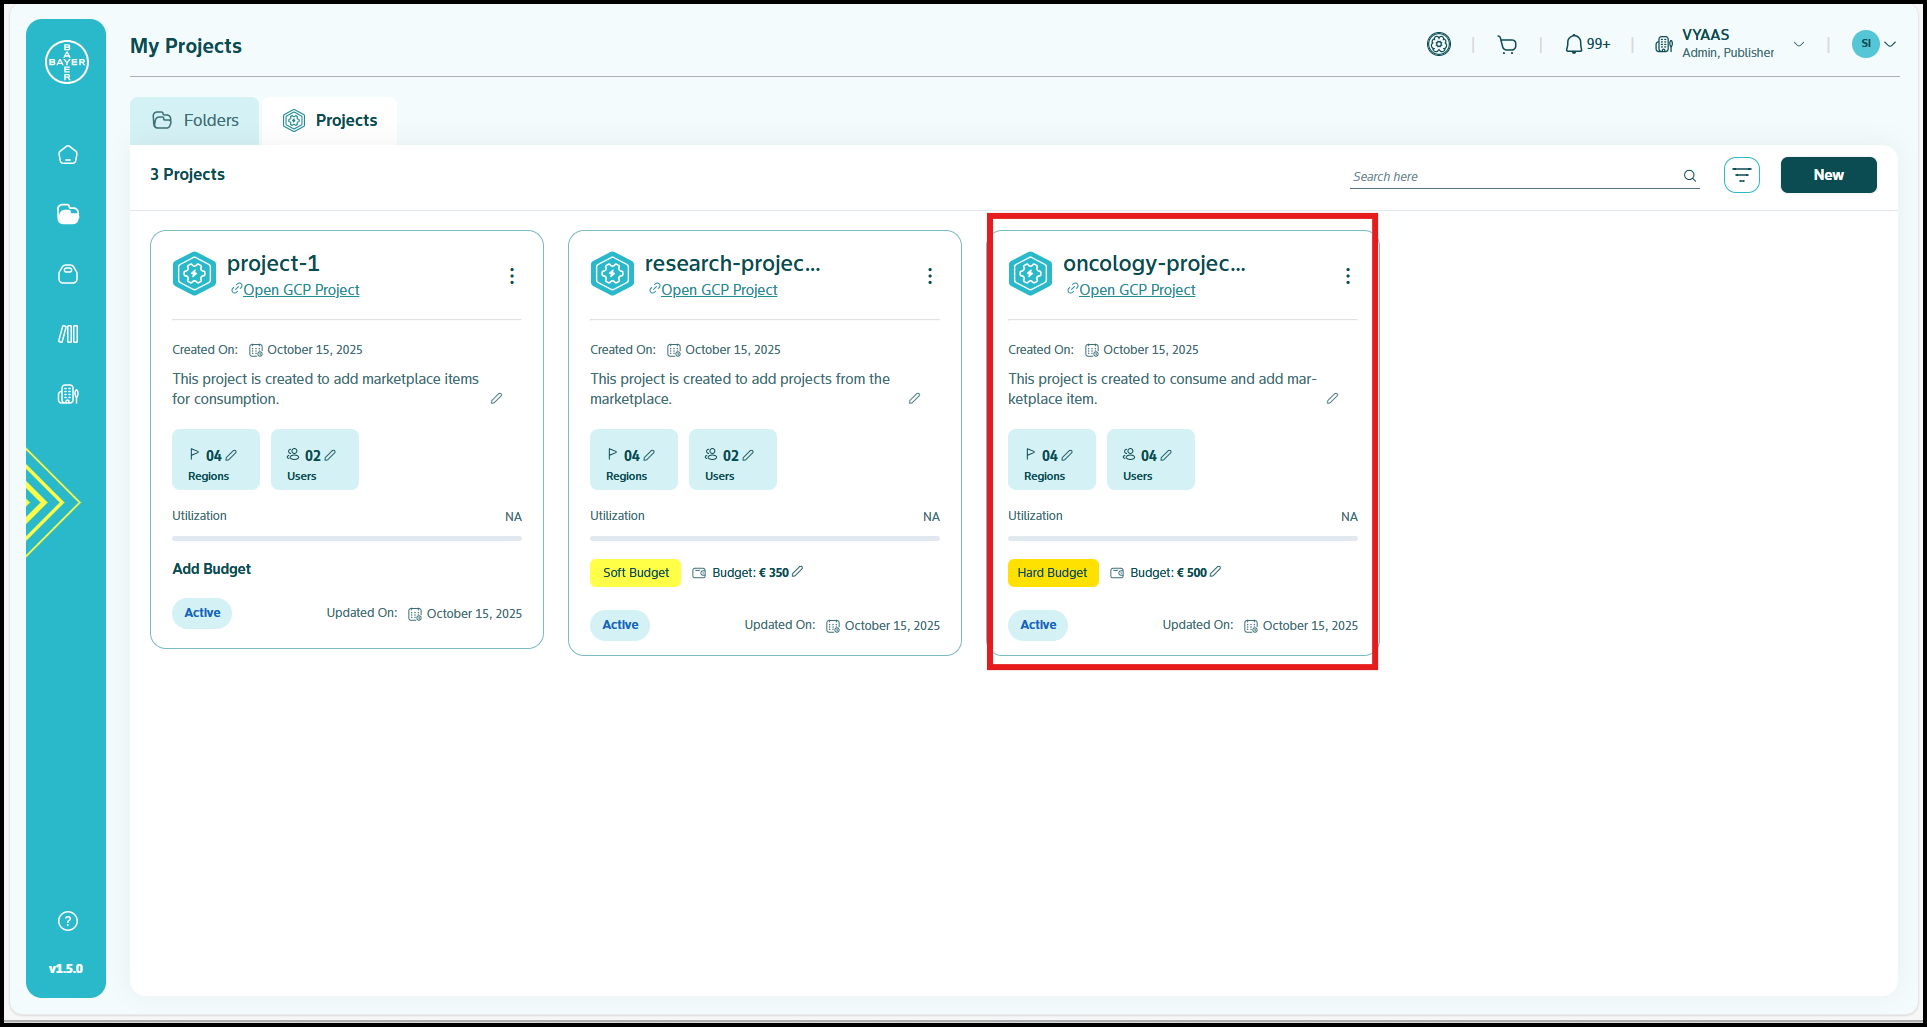Edit budget pencil on oncology project
The width and height of the screenshot is (1927, 1027).
pos(1216,572)
